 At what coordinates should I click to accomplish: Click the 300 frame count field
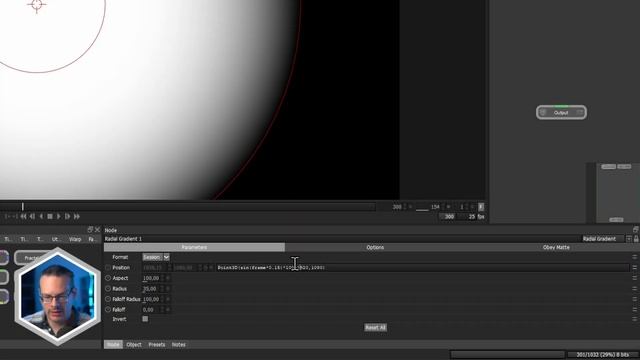click(x=448, y=216)
